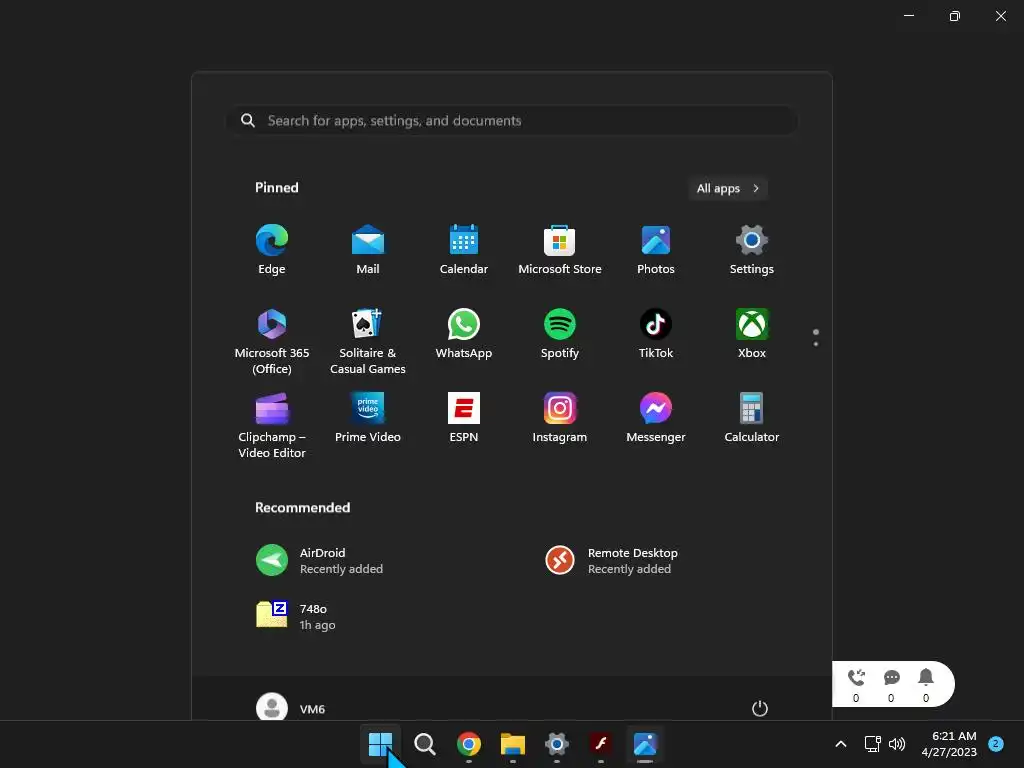Launch WhatsApp
The height and width of the screenshot is (768, 1024).
(x=464, y=334)
